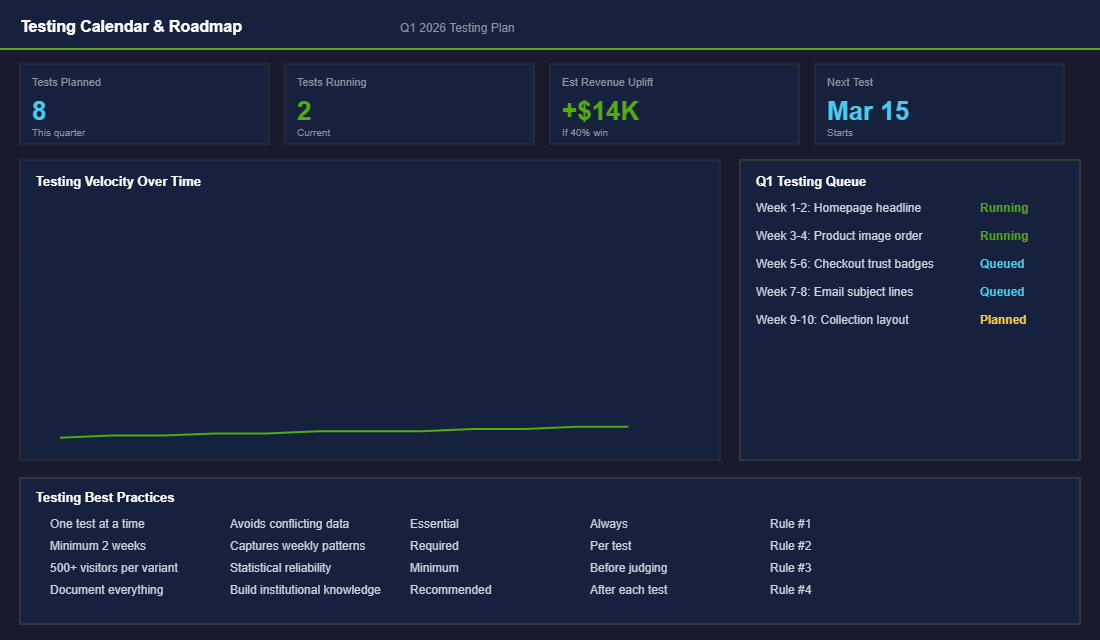The image size is (1100, 640).
Task: Select the 500+ visitors per variant entry
Action: pyautogui.click(x=113, y=567)
